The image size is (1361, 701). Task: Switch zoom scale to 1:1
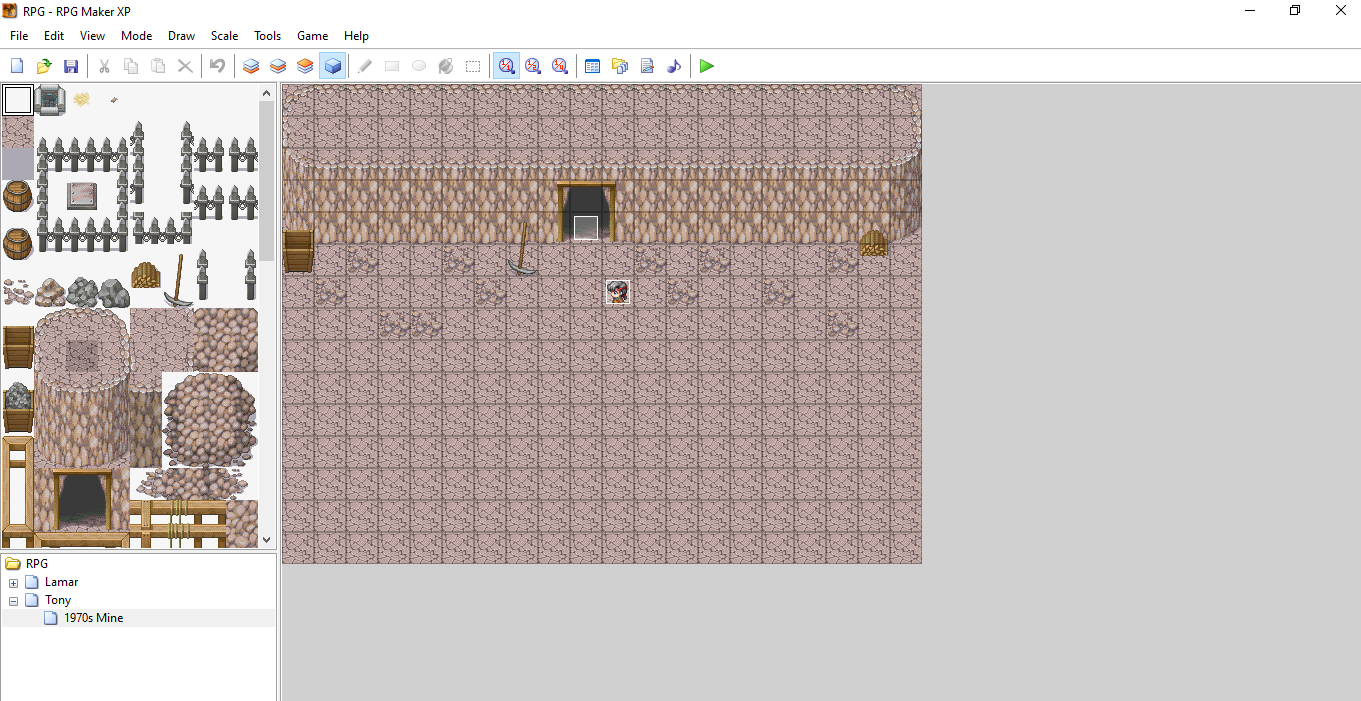coord(506,66)
